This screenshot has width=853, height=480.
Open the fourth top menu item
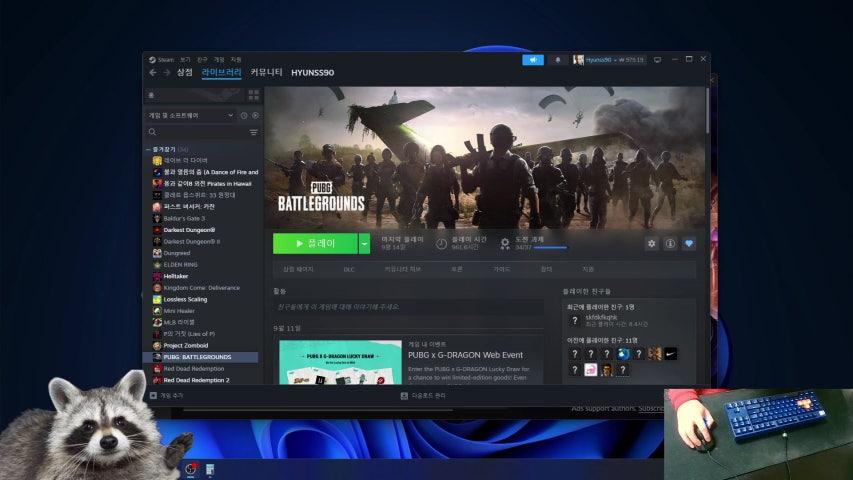219,60
